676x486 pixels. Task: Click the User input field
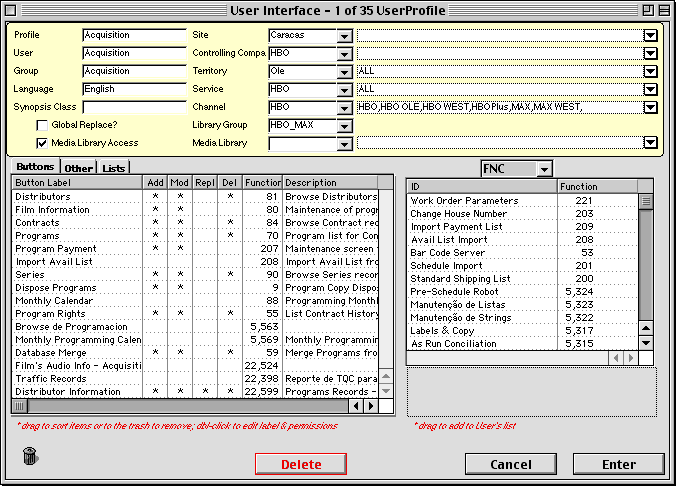coord(135,53)
